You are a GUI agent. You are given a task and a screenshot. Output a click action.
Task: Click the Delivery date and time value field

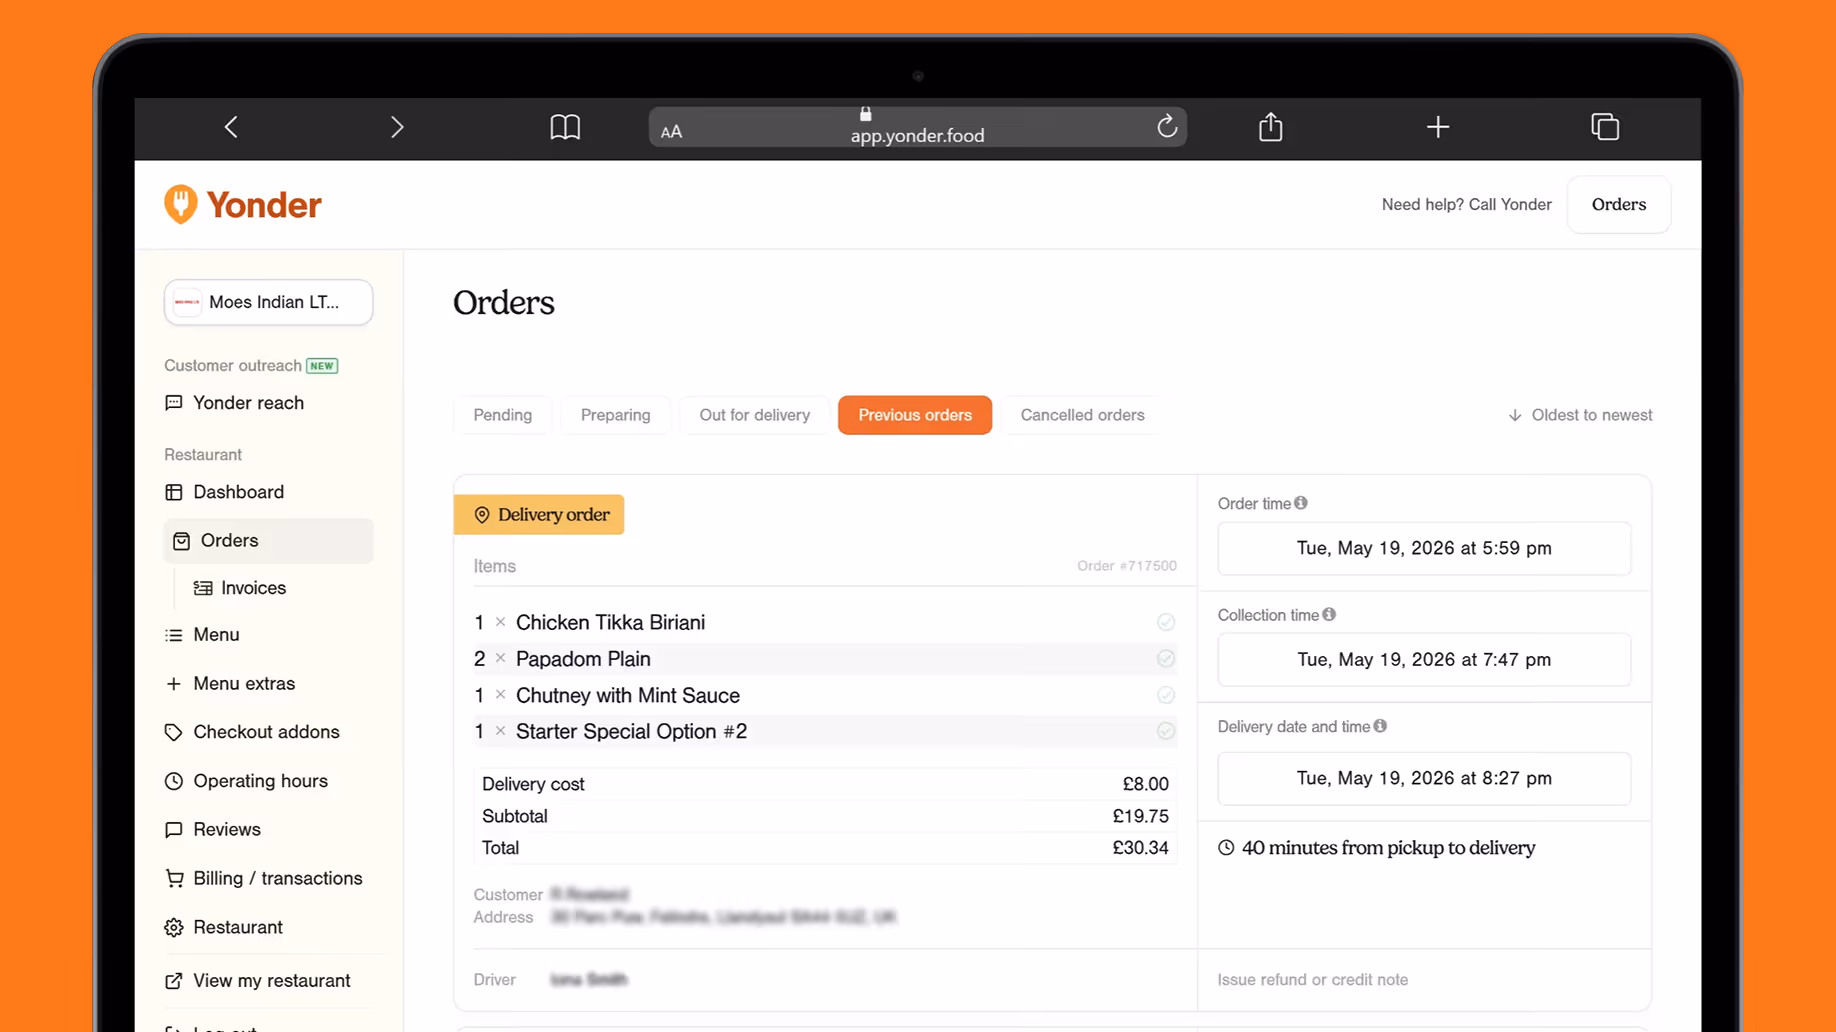pos(1424,778)
